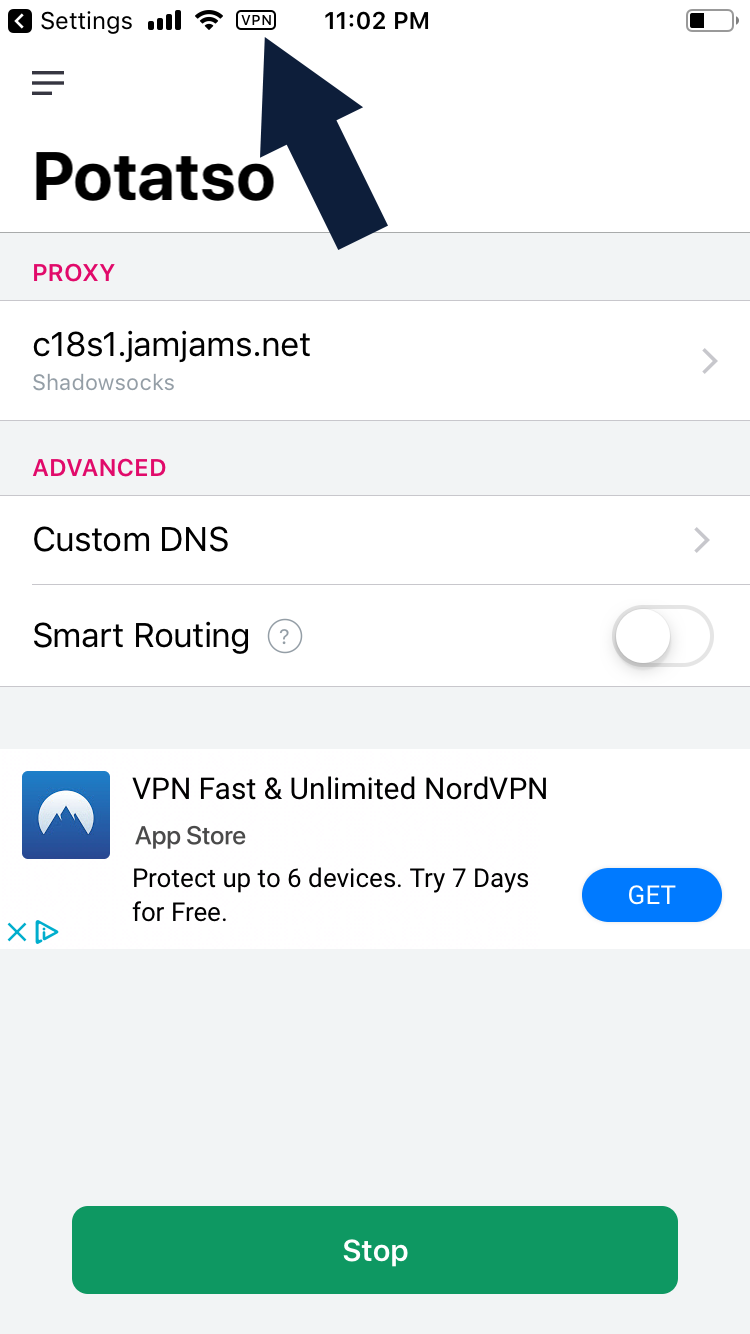Open the NordVPN ad title link
The height and width of the screenshot is (1334, 750).
point(340,789)
